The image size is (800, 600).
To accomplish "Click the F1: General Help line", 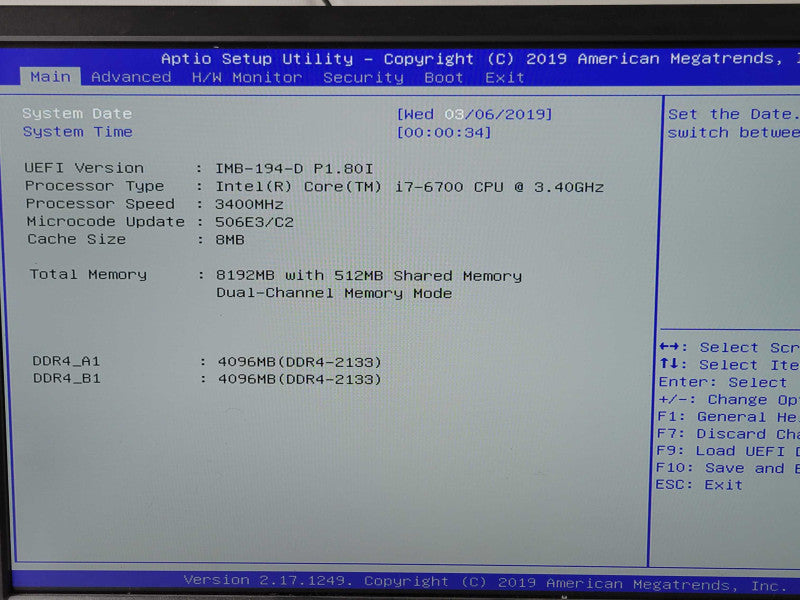I will [728, 417].
